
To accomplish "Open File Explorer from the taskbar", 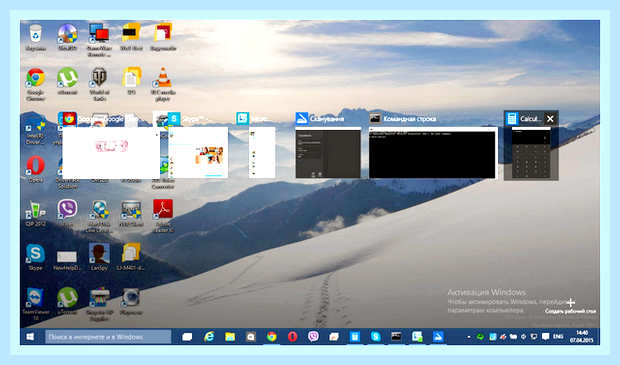I will (230, 337).
